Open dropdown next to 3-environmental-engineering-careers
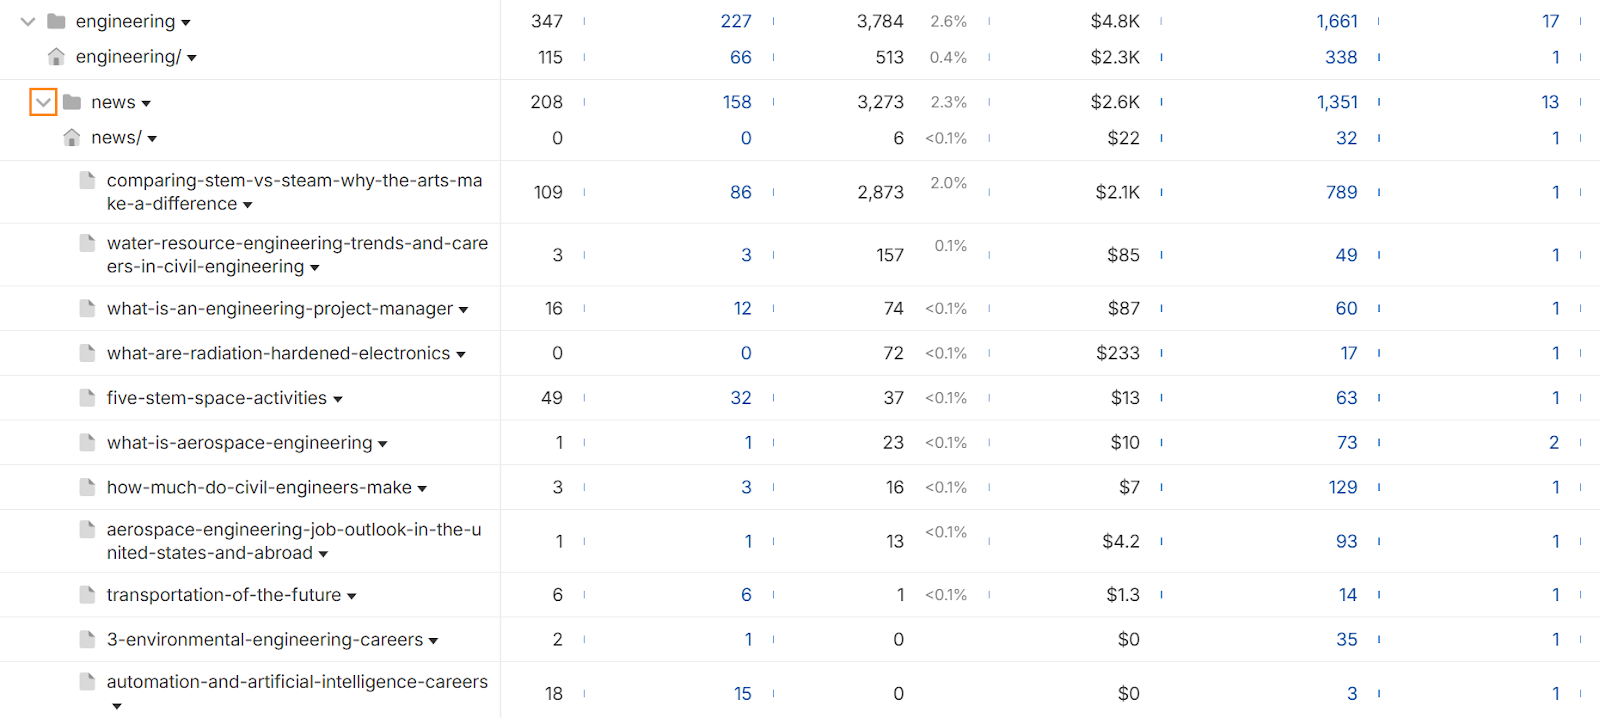The image size is (1600, 718). click(433, 640)
